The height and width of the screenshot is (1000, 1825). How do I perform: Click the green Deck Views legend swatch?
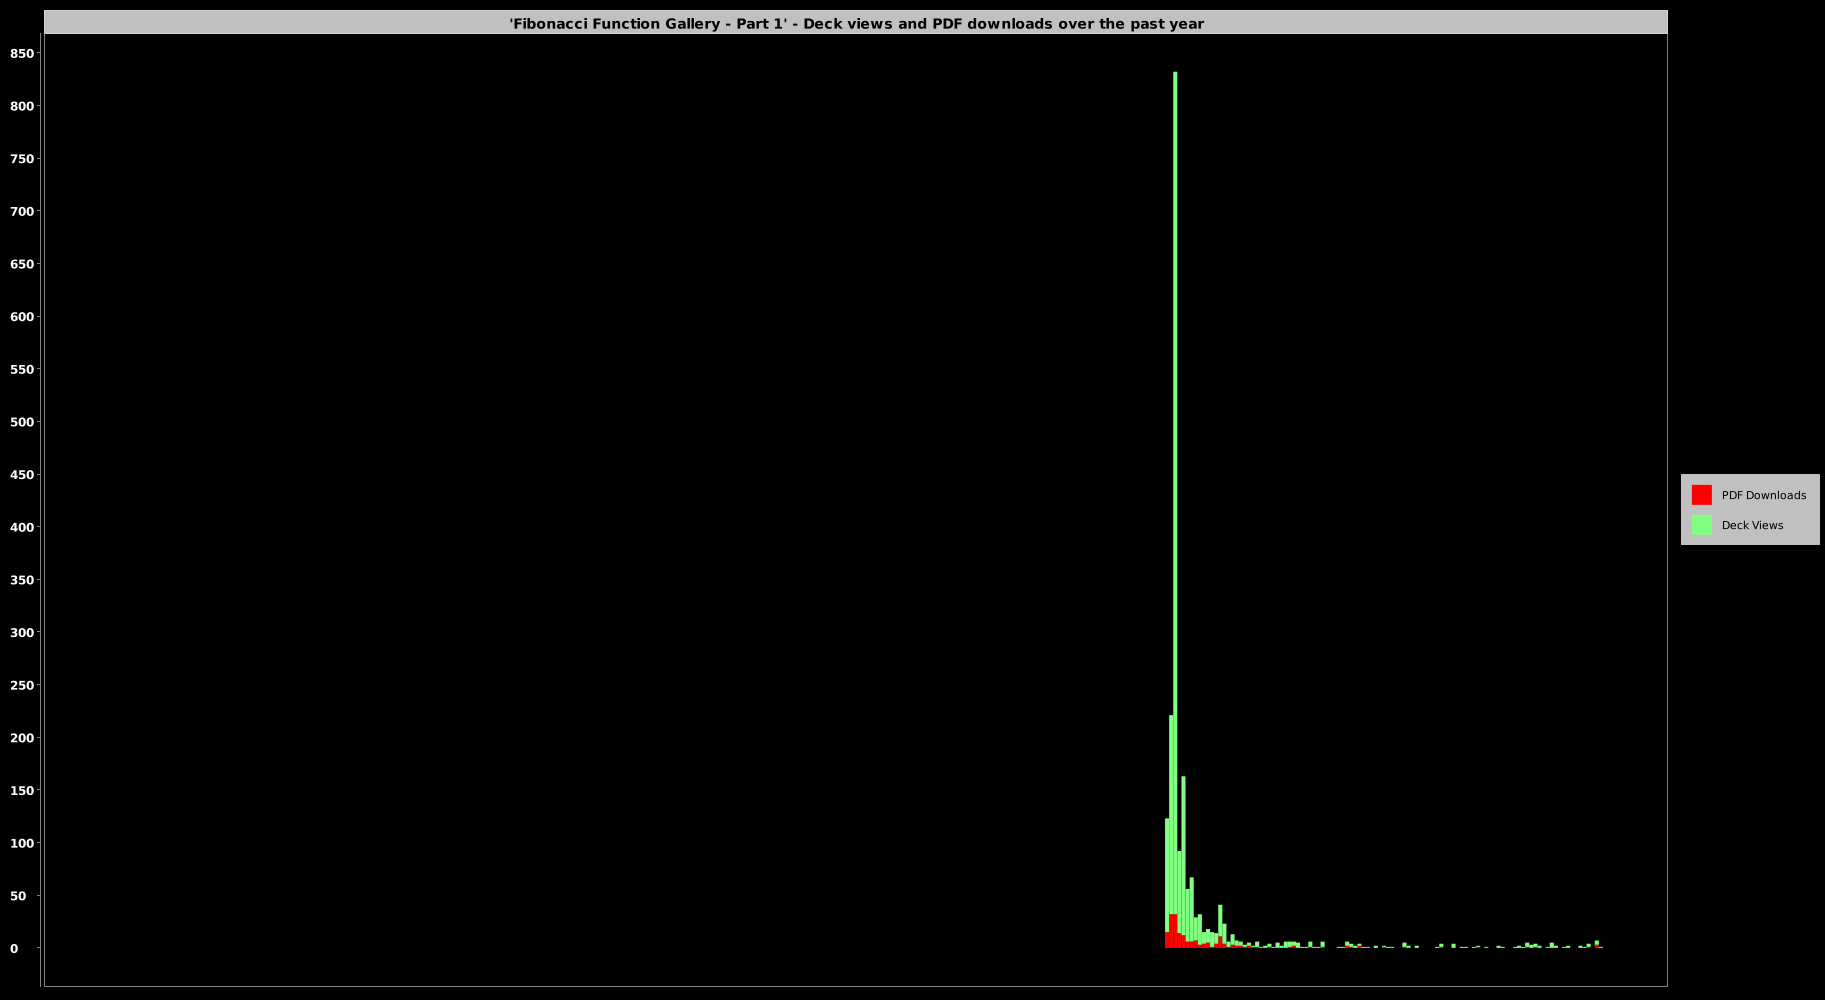click(1701, 525)
